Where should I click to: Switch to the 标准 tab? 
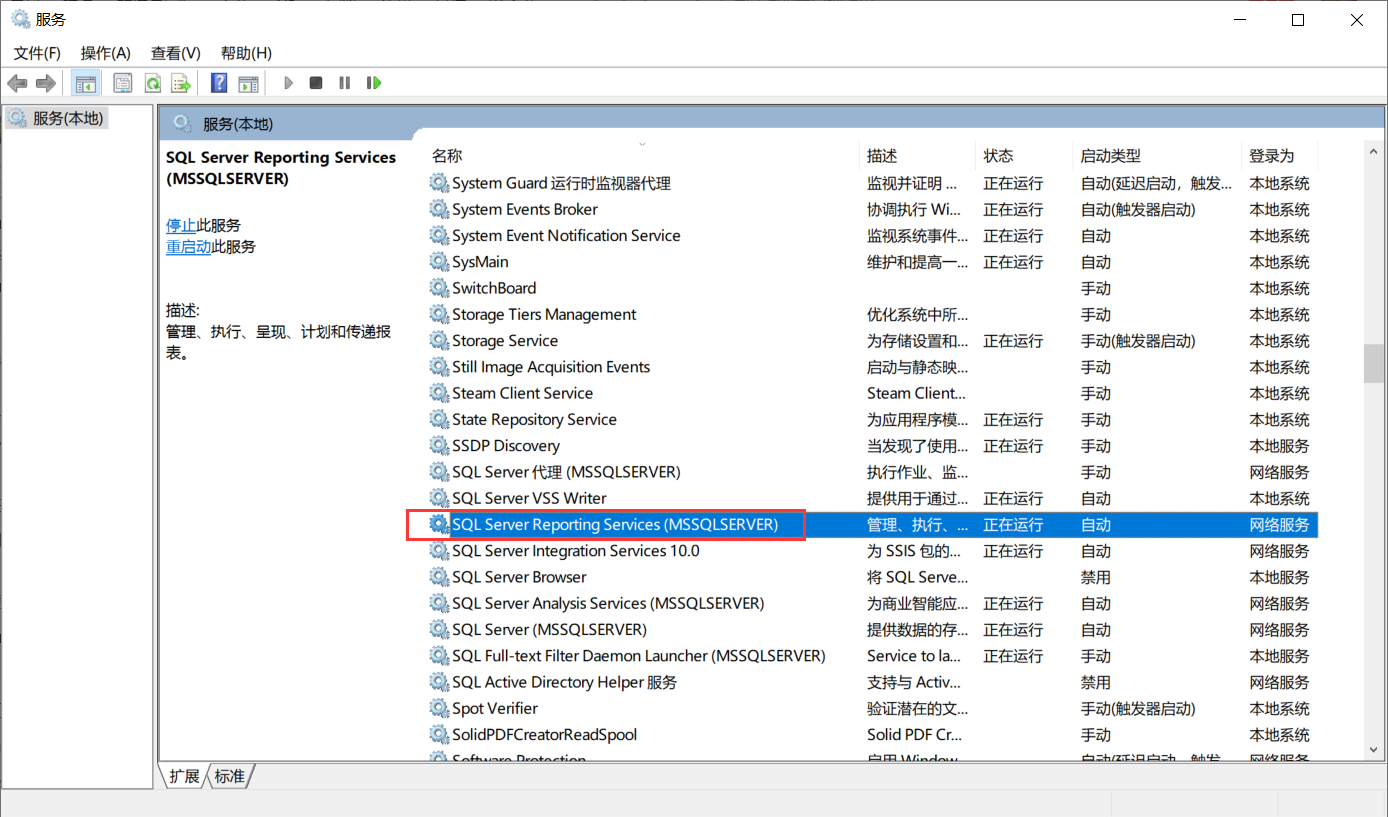click(x=229, y=776)
